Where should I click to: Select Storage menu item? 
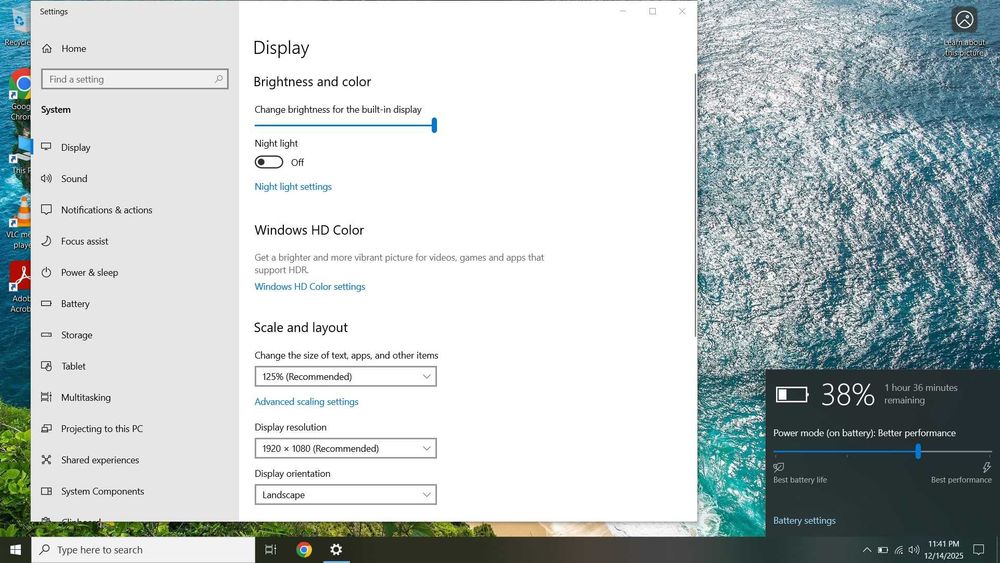tap(77, 335)
